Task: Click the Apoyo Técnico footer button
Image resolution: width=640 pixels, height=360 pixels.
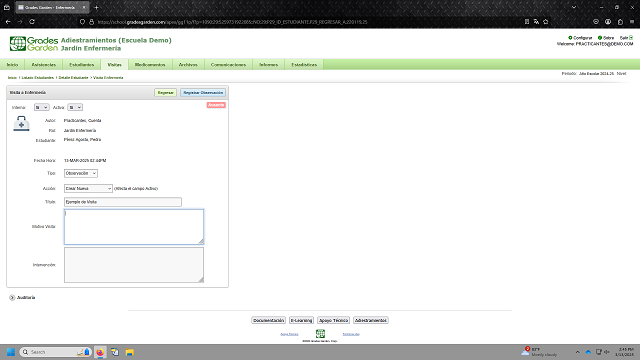Action: [x=333, y=320]
